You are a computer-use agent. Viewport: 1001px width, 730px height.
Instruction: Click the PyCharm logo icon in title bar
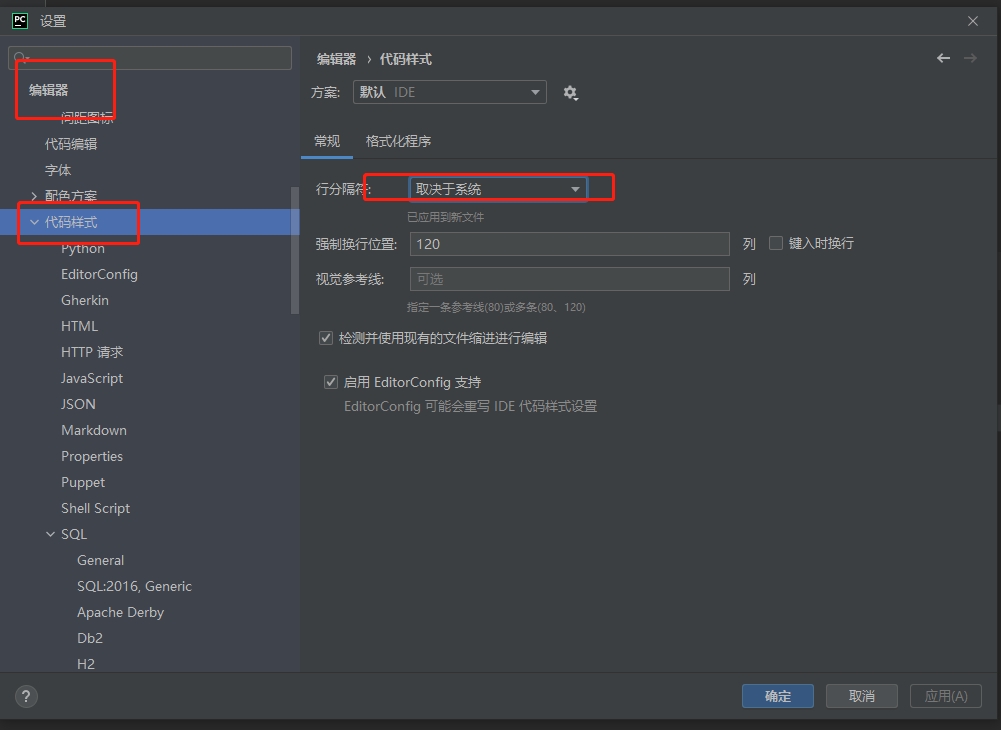20,21
